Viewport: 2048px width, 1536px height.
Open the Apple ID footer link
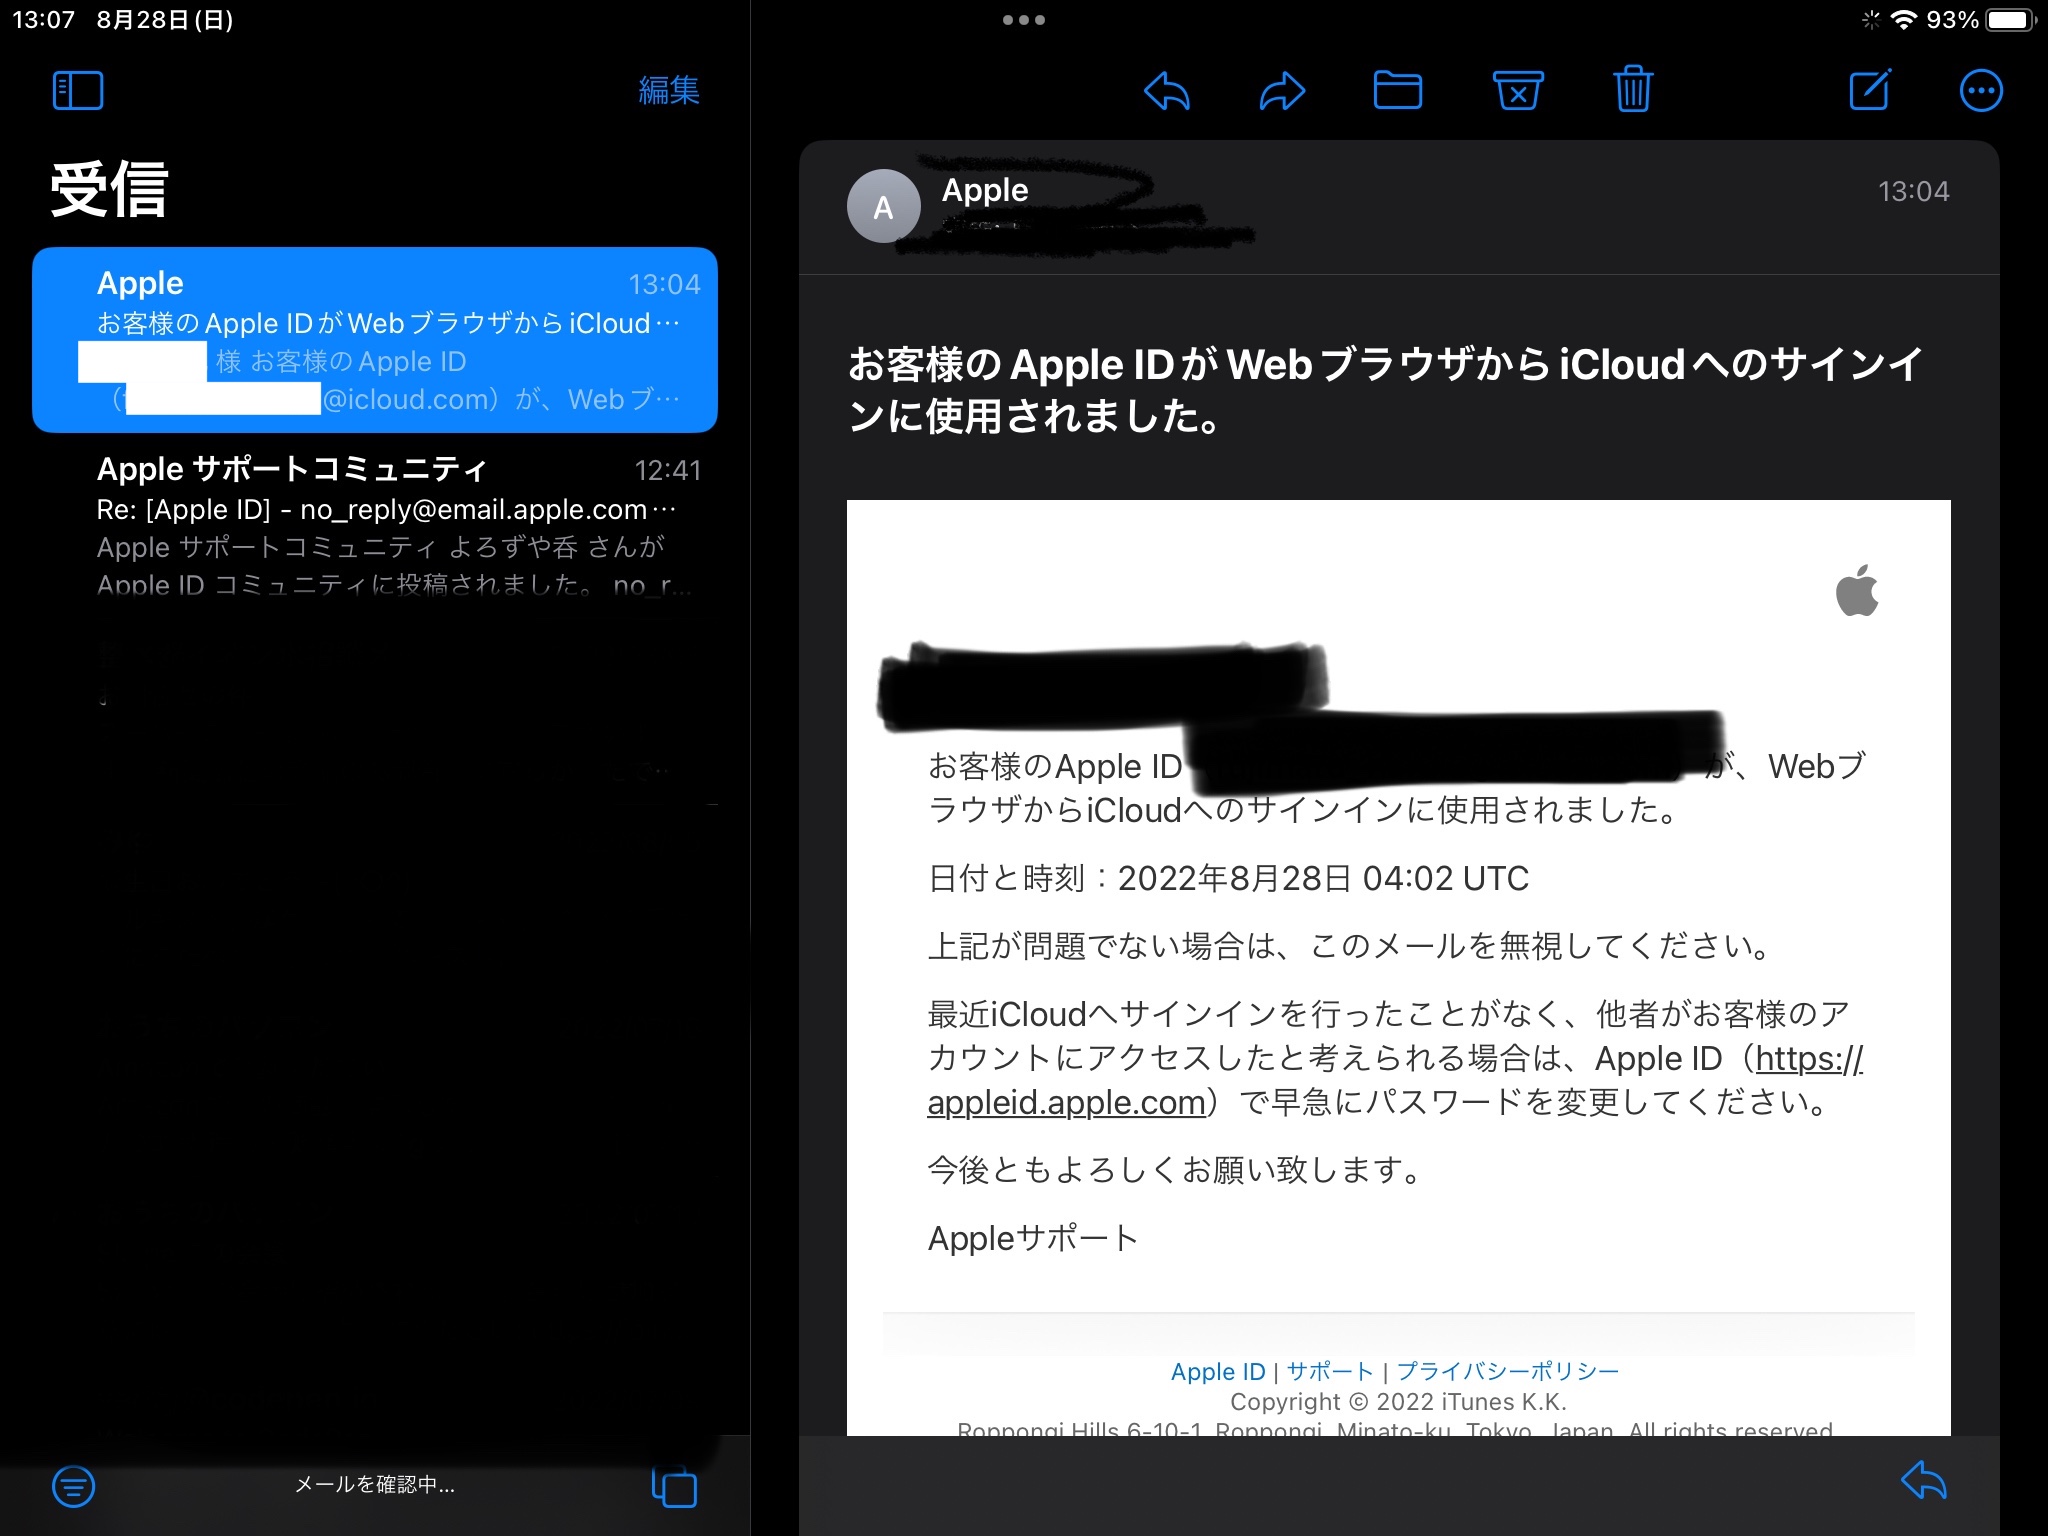click(1217, 1371)
